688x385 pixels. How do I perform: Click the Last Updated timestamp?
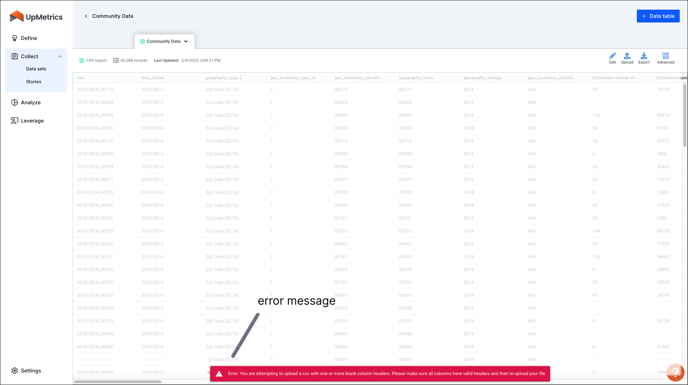pyautogui.click(x=187, y=61)
